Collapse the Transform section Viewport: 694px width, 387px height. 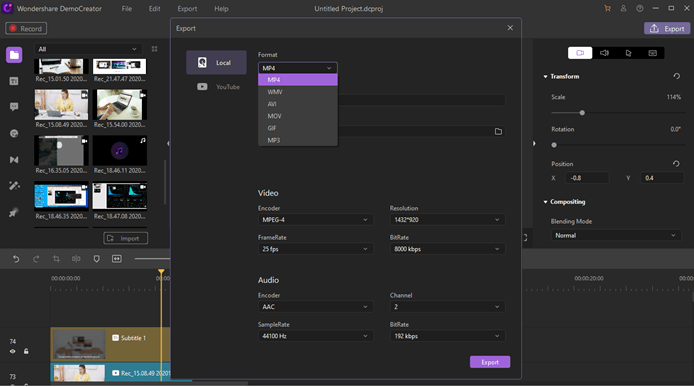click(x=545, y=77)
